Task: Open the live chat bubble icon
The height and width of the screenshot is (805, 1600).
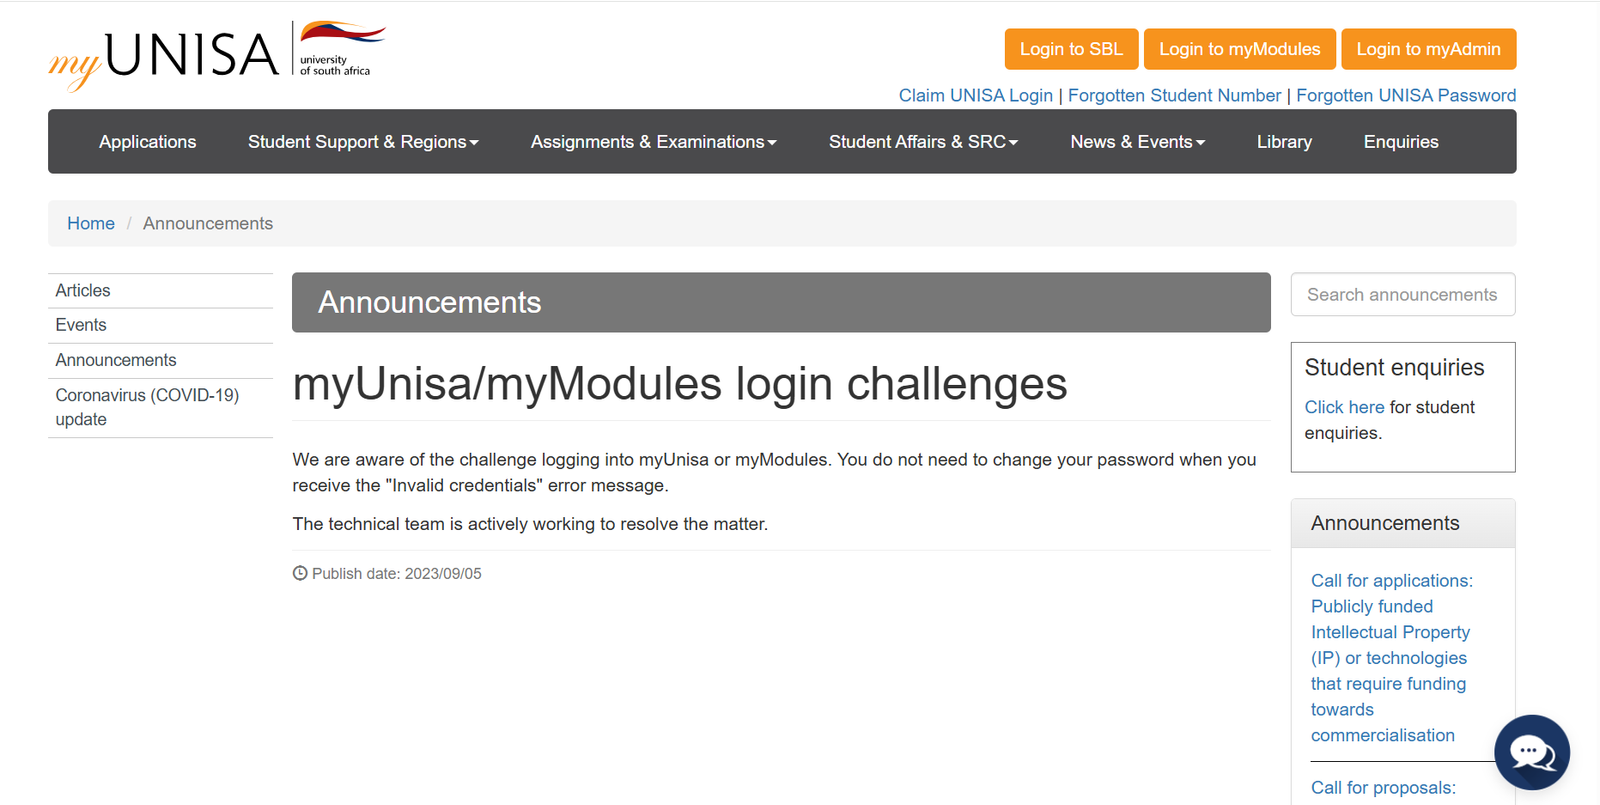Action: (1531, 752)
